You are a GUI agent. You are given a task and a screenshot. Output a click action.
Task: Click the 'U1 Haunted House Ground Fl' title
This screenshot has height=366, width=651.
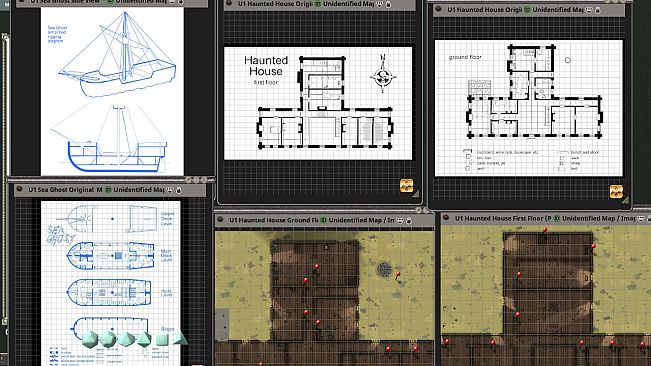coord(274,220)
